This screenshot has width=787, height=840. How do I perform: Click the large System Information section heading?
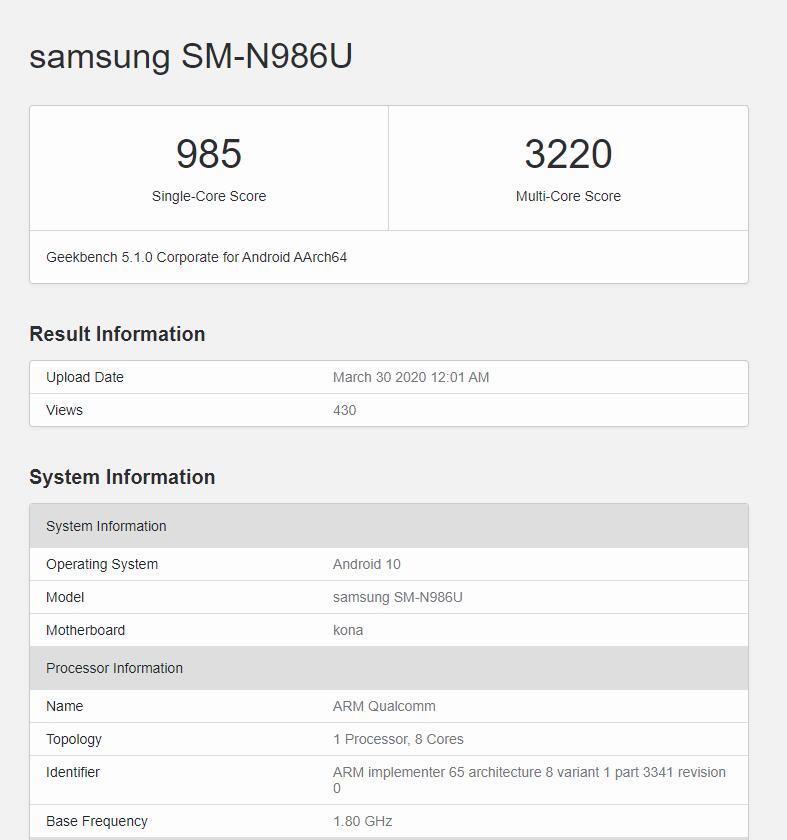coord(122,477)
